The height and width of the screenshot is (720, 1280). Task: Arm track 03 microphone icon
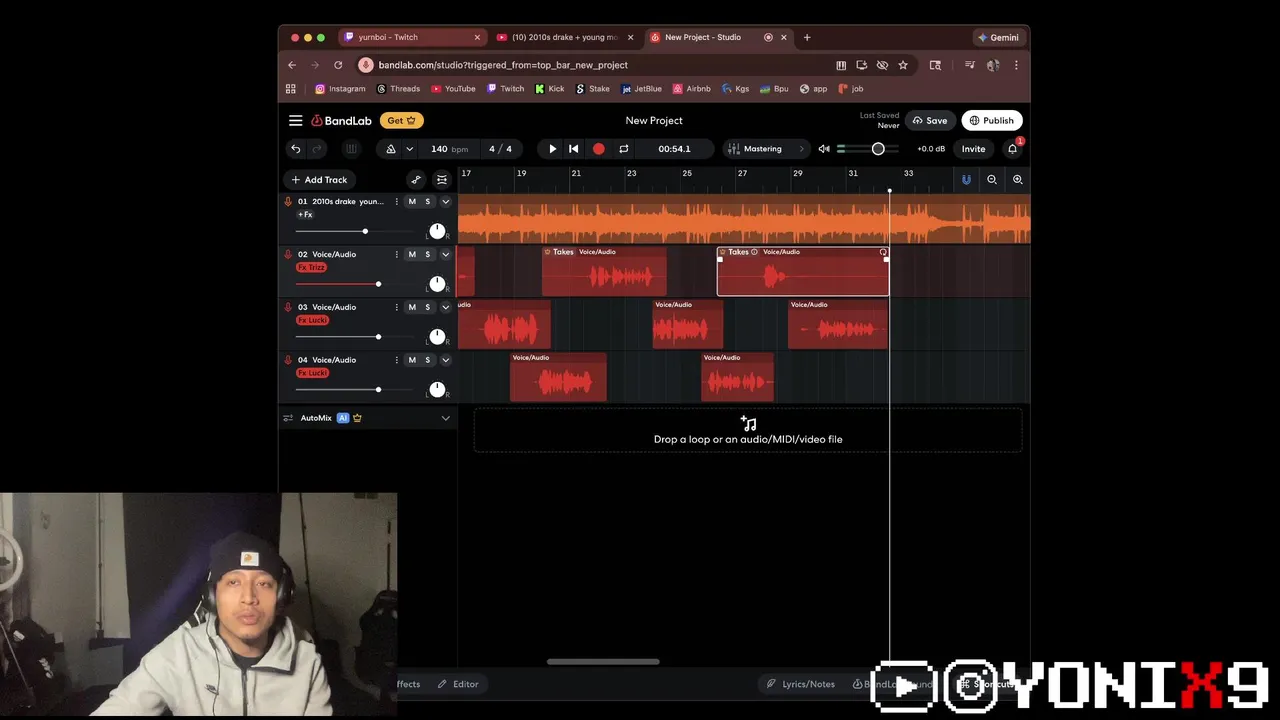[x=288, y=308]
